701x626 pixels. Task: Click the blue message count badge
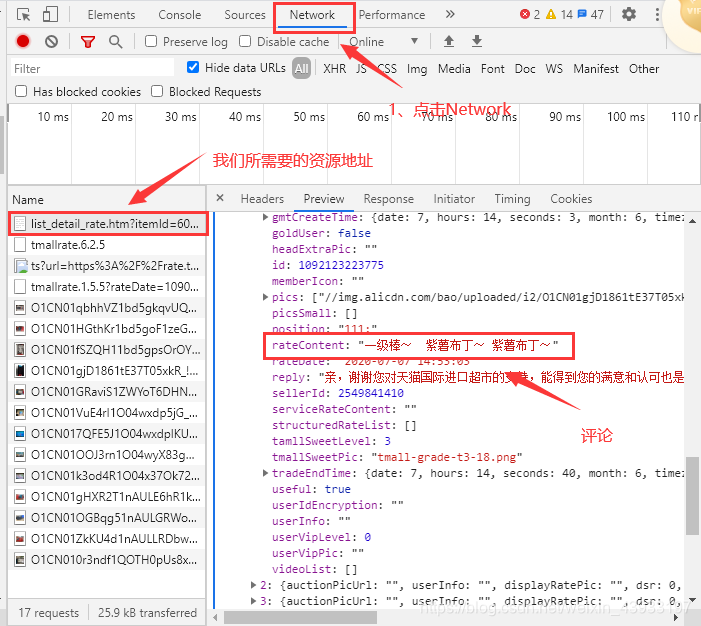tap(591, 14)
